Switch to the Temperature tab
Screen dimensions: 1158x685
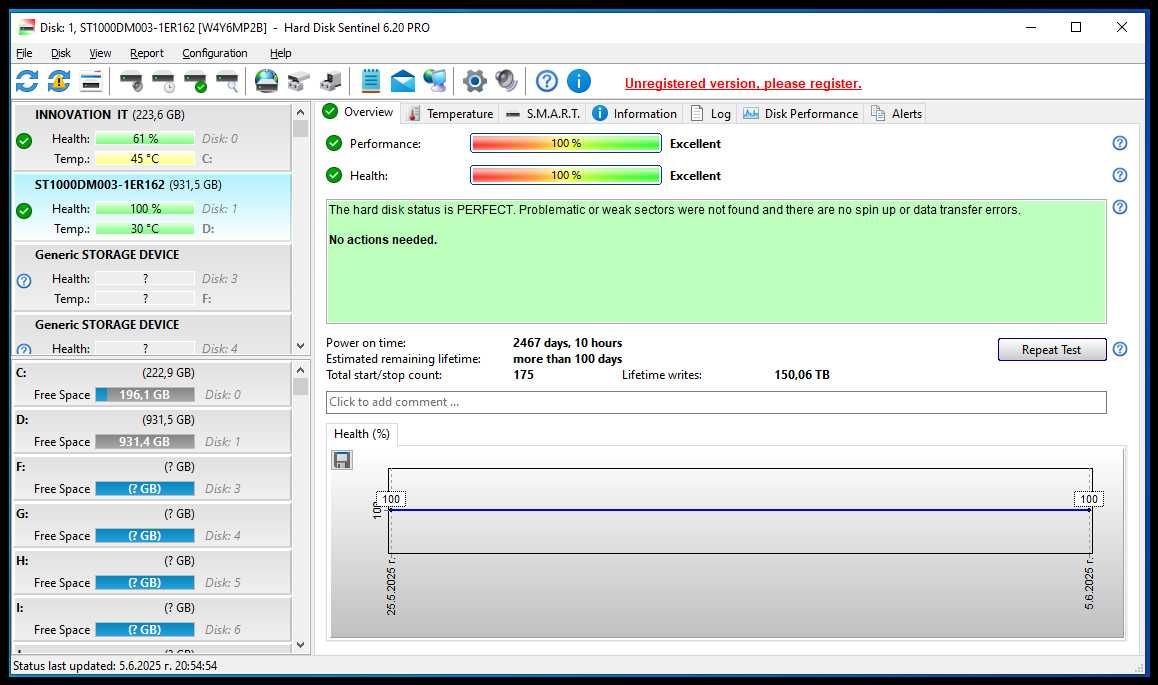point(450,114)
